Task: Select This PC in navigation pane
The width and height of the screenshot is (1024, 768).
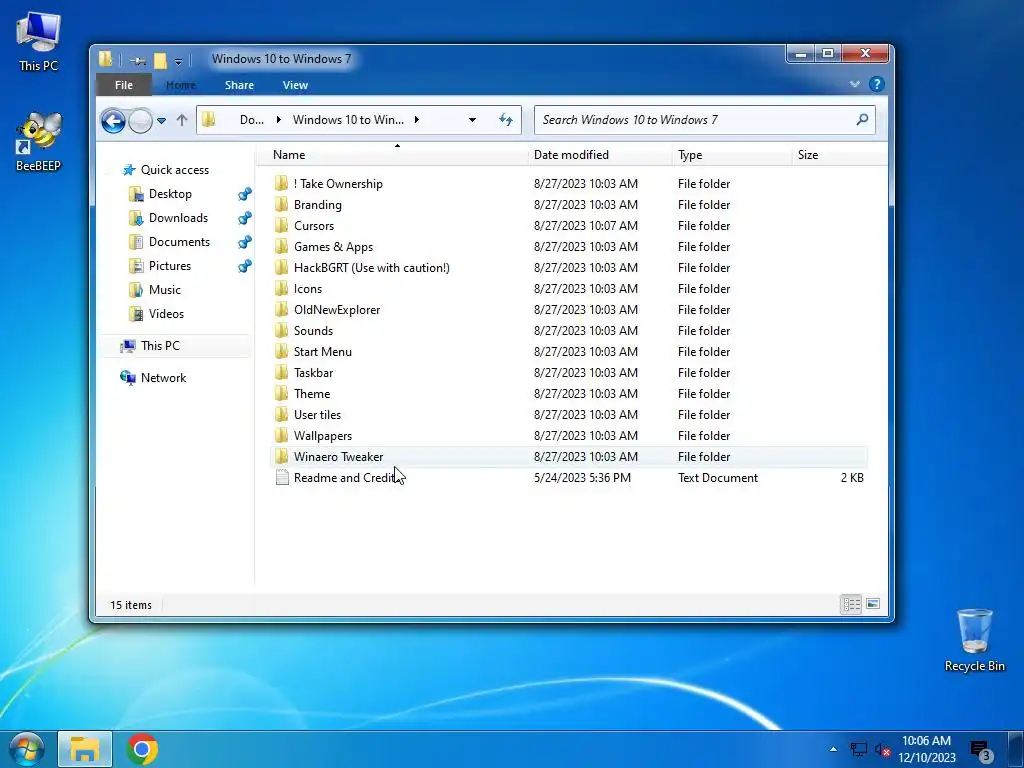Action: pos(159,345)
